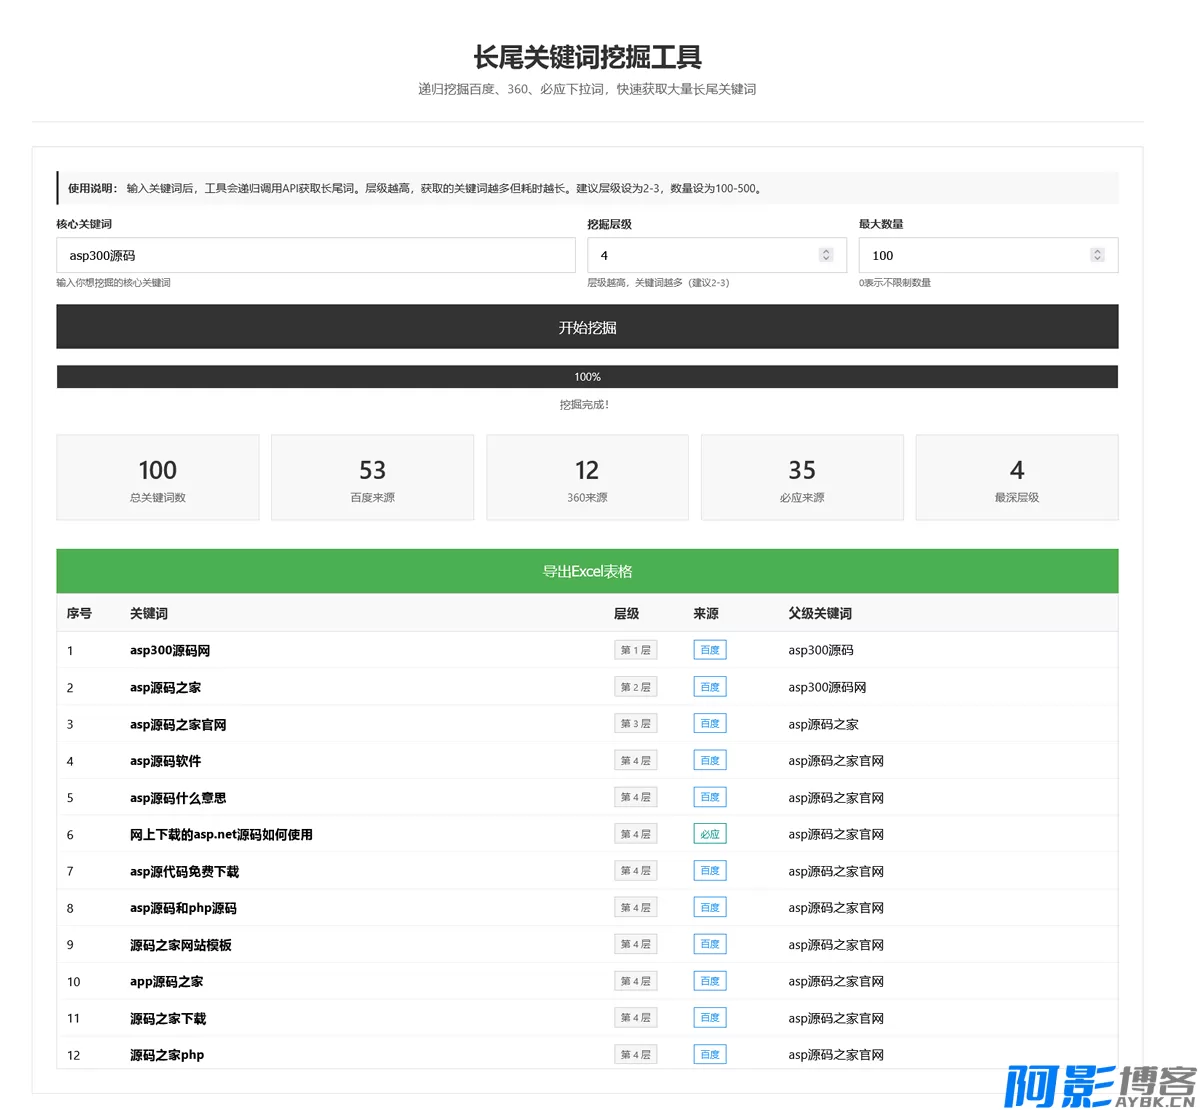Click the 100% progress bar
This screenshot has width=1200, height=1110.
click(587, 377)
